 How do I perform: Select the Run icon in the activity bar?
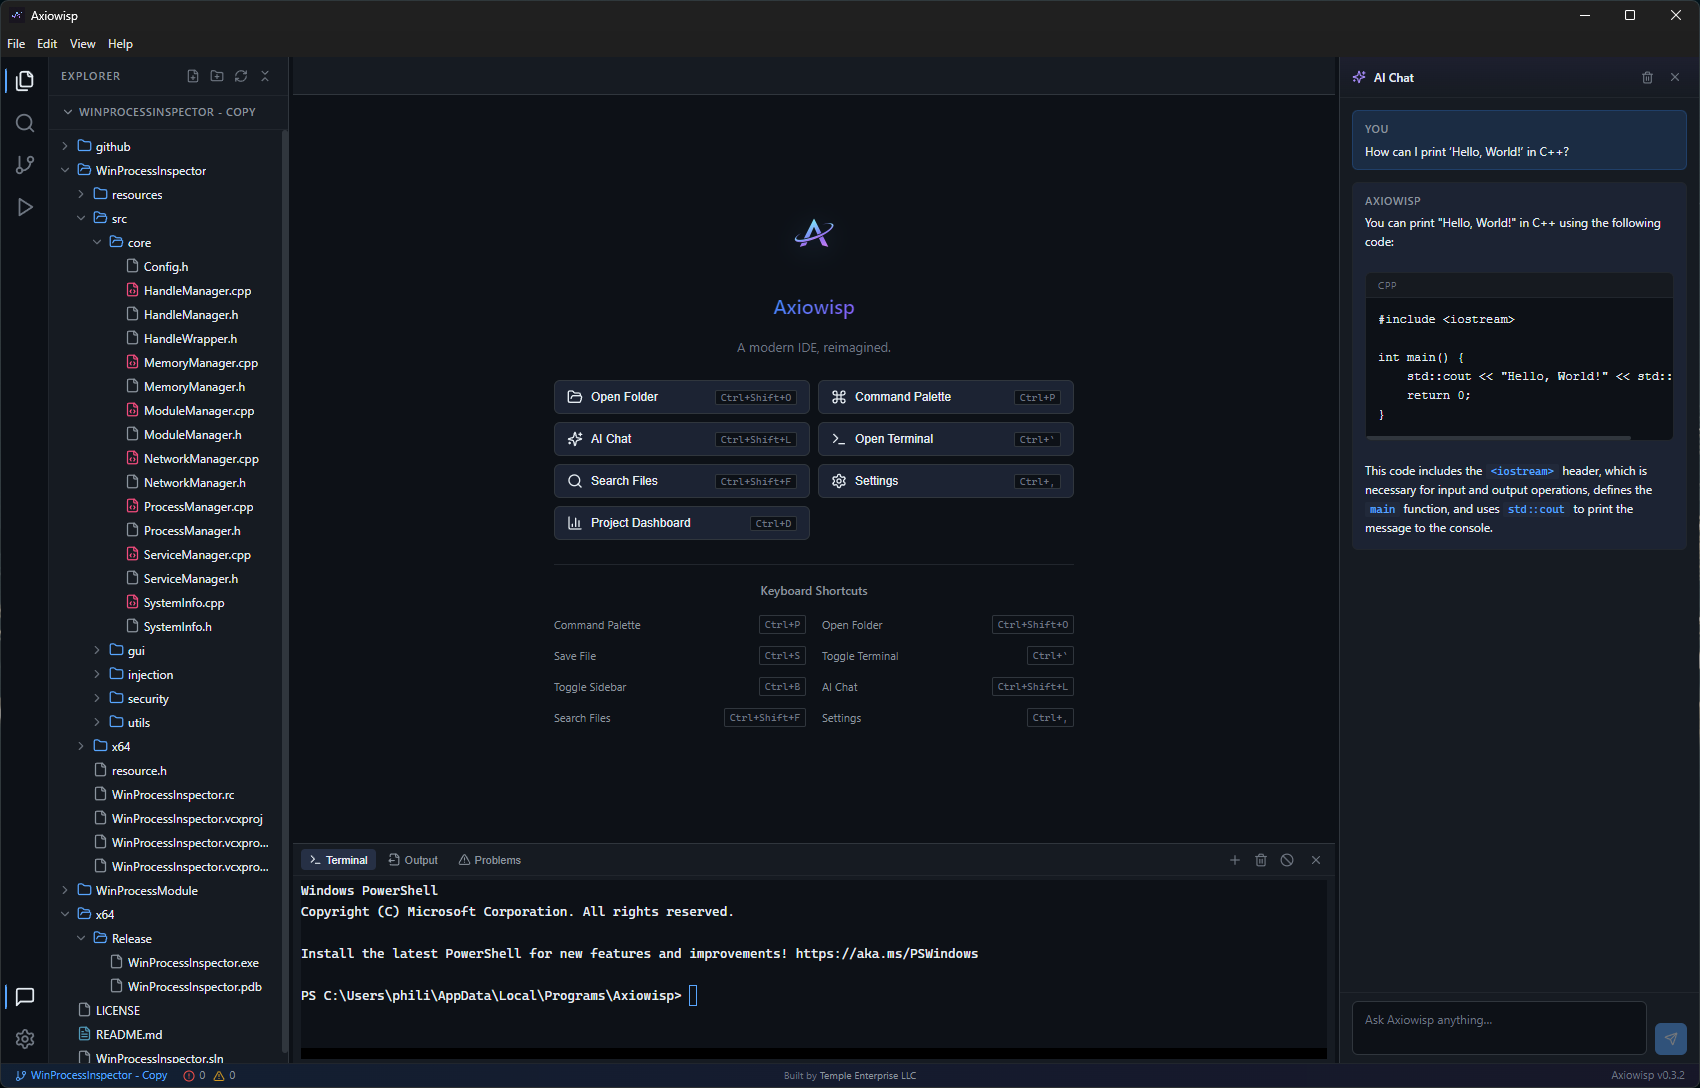[x=25, y=207]
